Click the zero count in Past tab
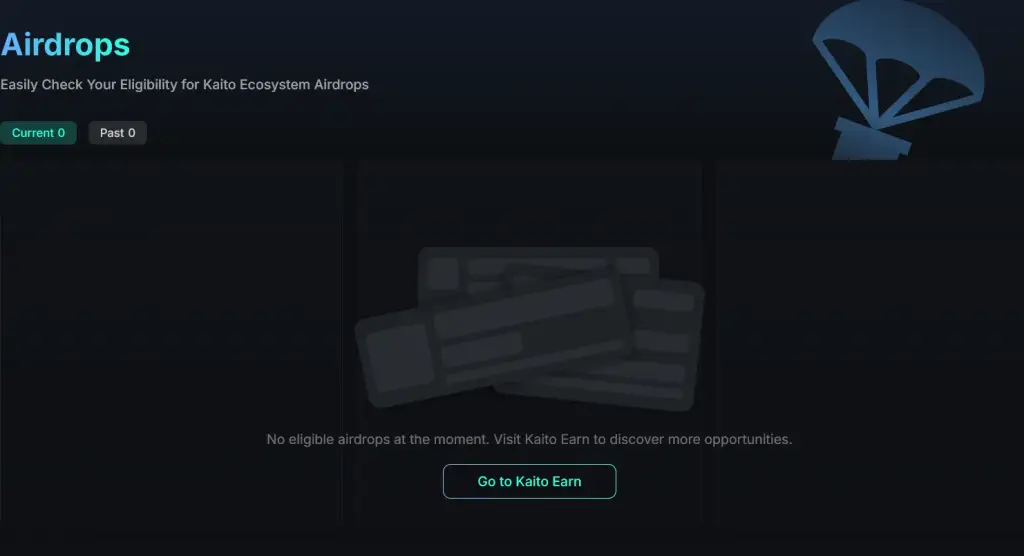1024x556 pixels. (131, 133)
